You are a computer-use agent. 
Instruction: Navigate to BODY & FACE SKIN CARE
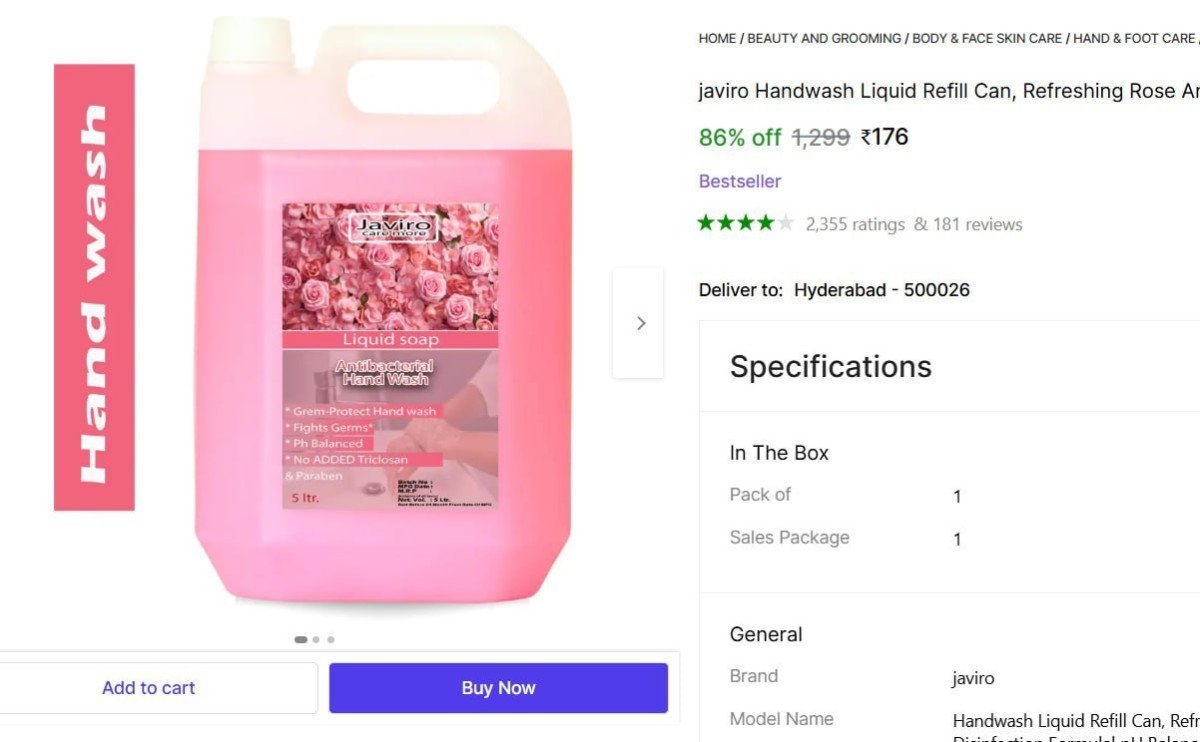987,38
